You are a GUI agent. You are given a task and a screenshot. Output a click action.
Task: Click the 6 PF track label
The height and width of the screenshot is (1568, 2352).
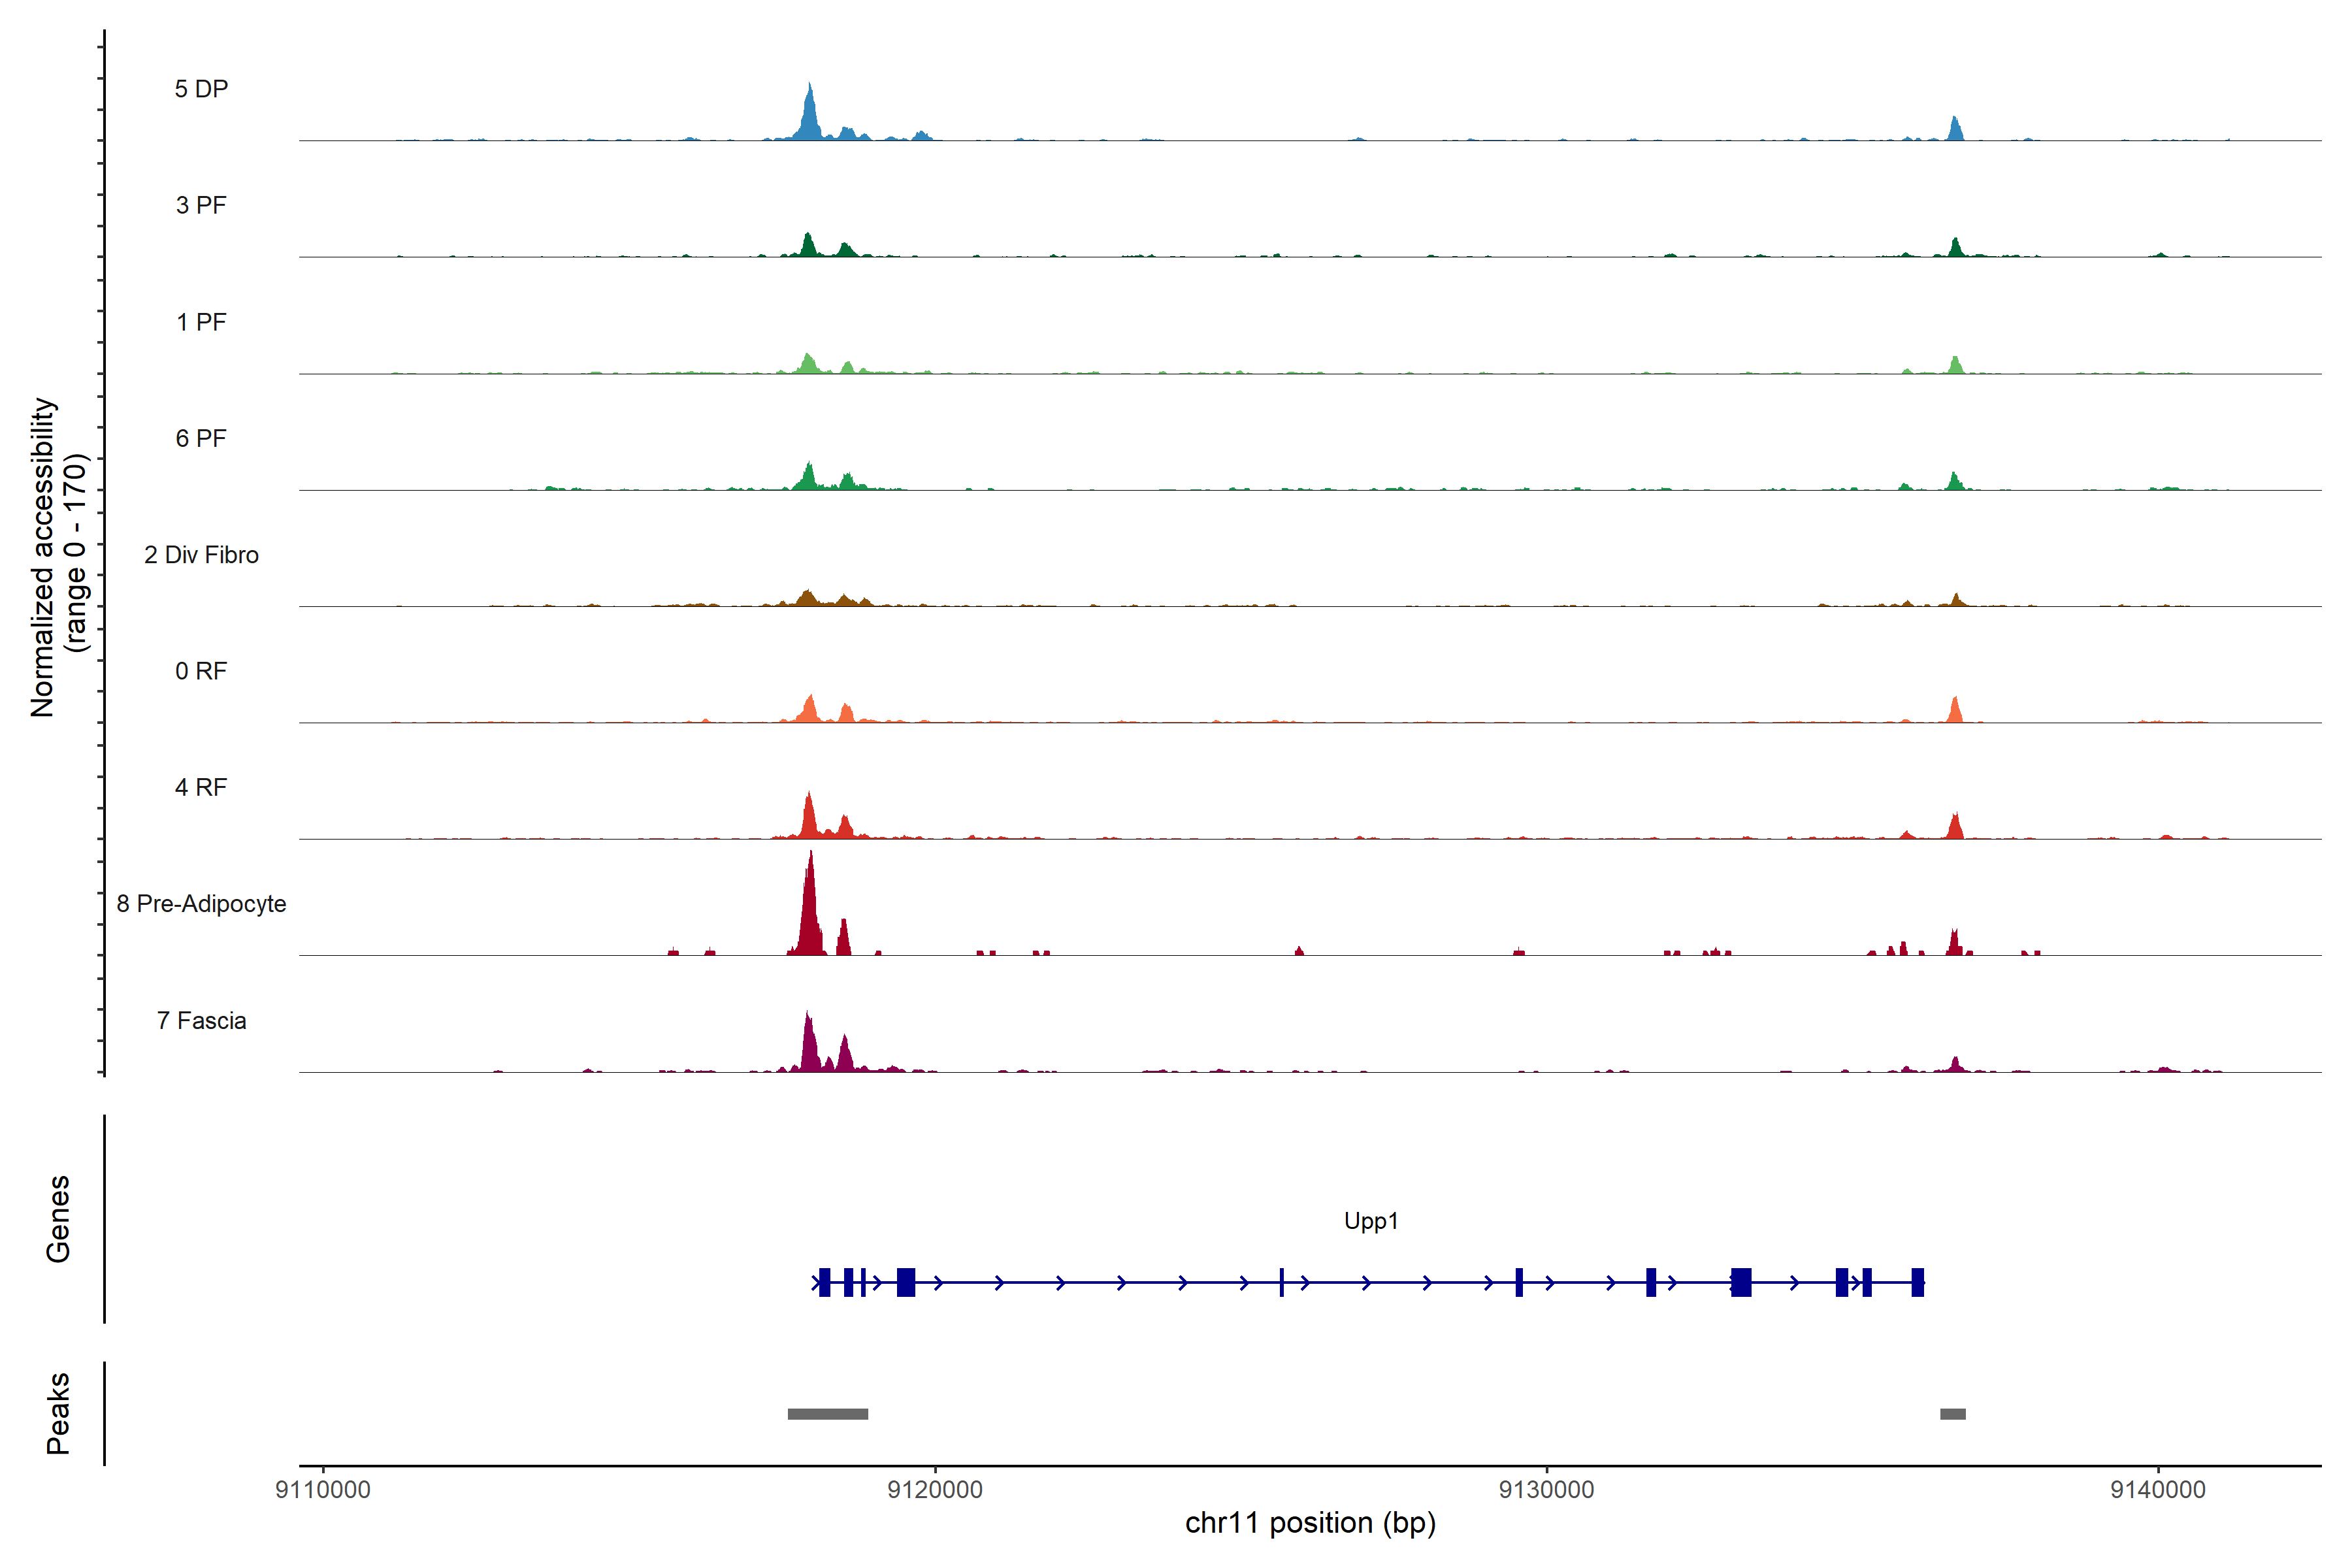click(201, 438)
